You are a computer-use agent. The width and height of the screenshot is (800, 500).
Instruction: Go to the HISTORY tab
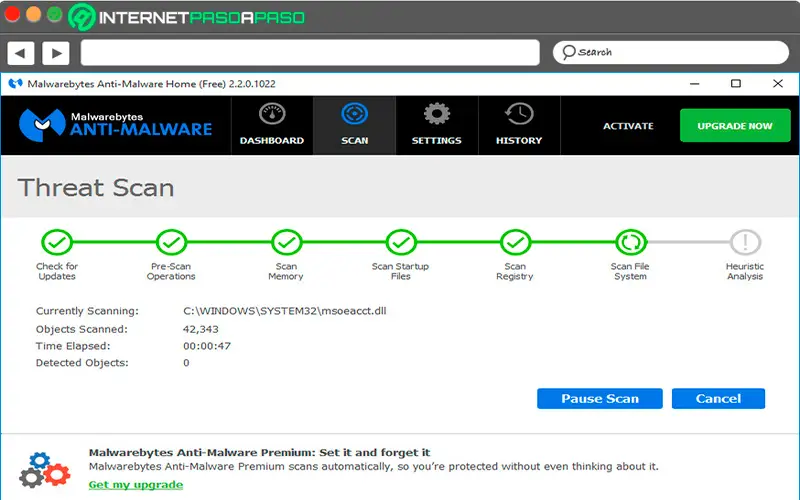click(519, 126)
